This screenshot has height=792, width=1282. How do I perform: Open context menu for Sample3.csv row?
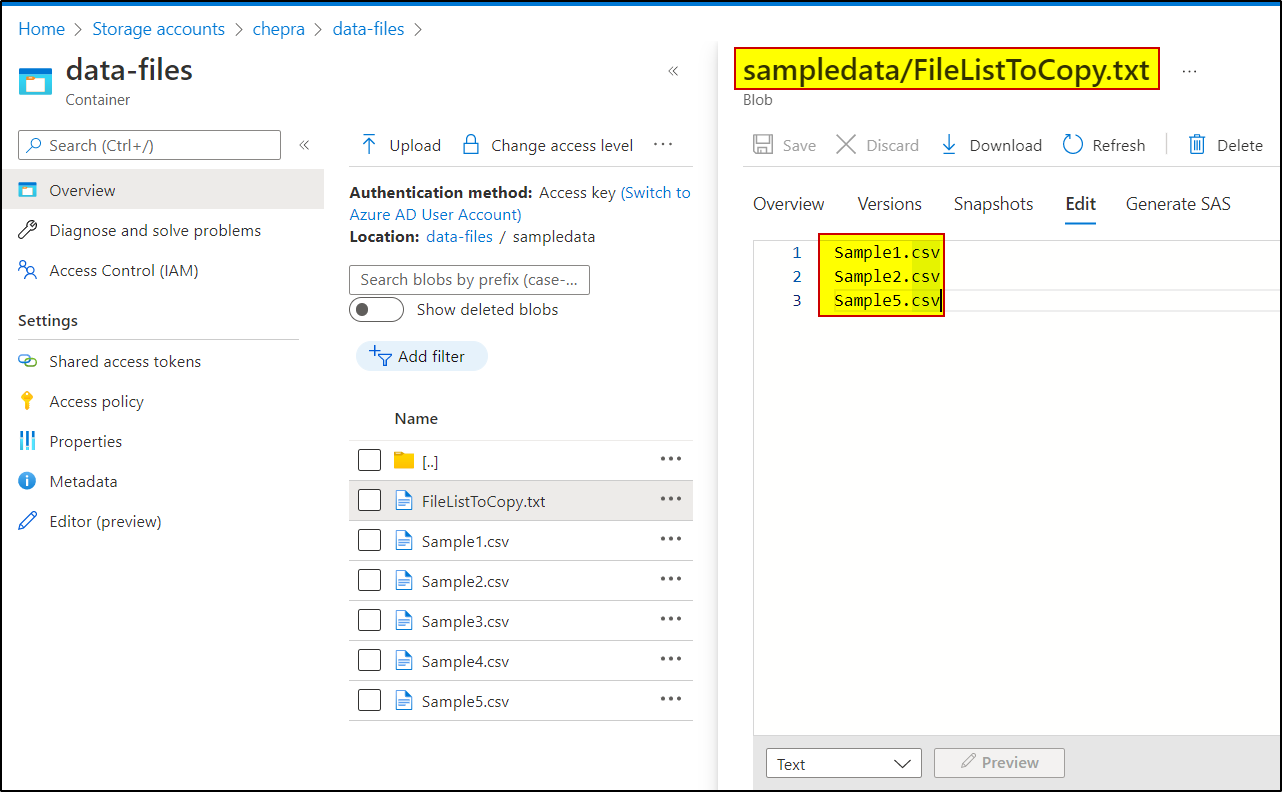click(x=670, y=619)
